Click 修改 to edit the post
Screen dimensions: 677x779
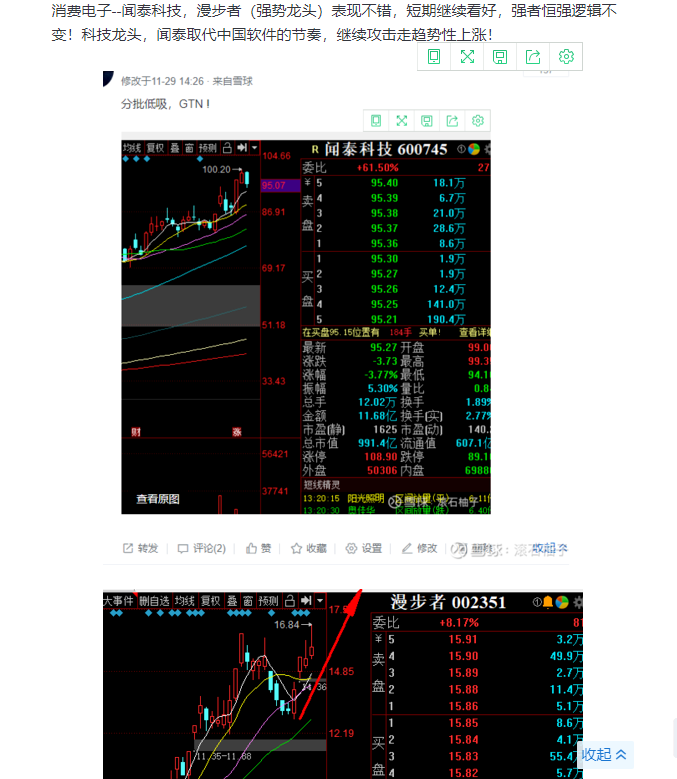point(420,548)
